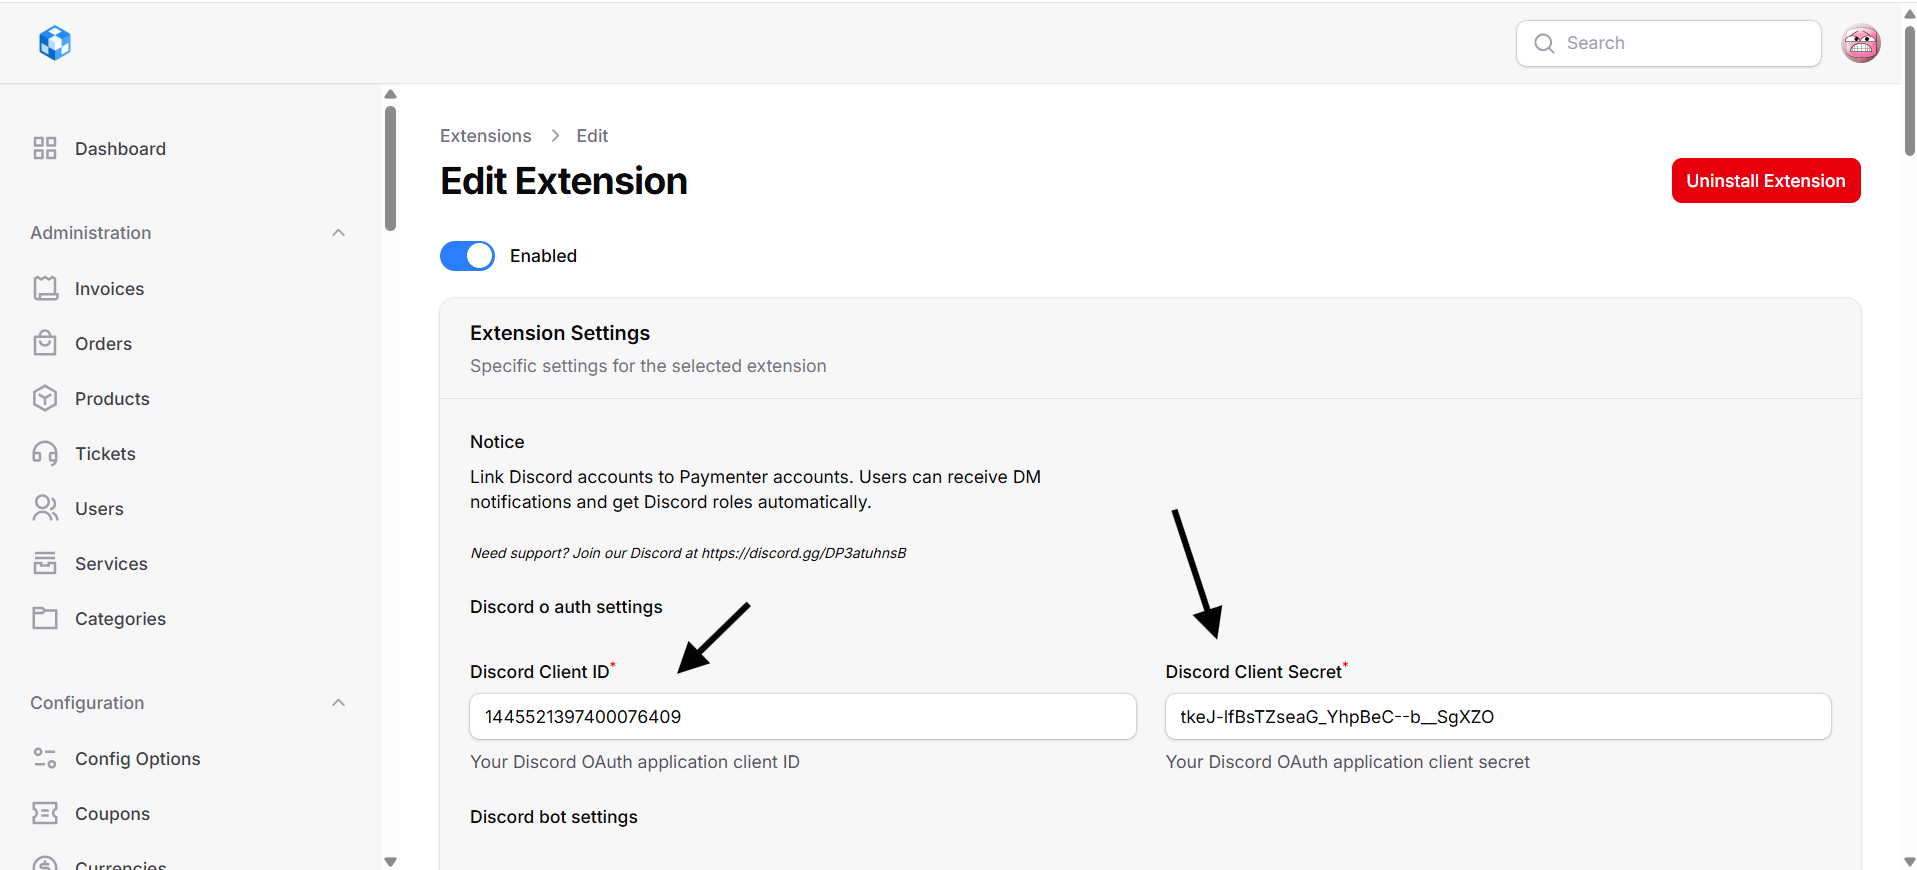The image size is (1917, 870).
Task: Collapse the Administration section
Action: 338,233
